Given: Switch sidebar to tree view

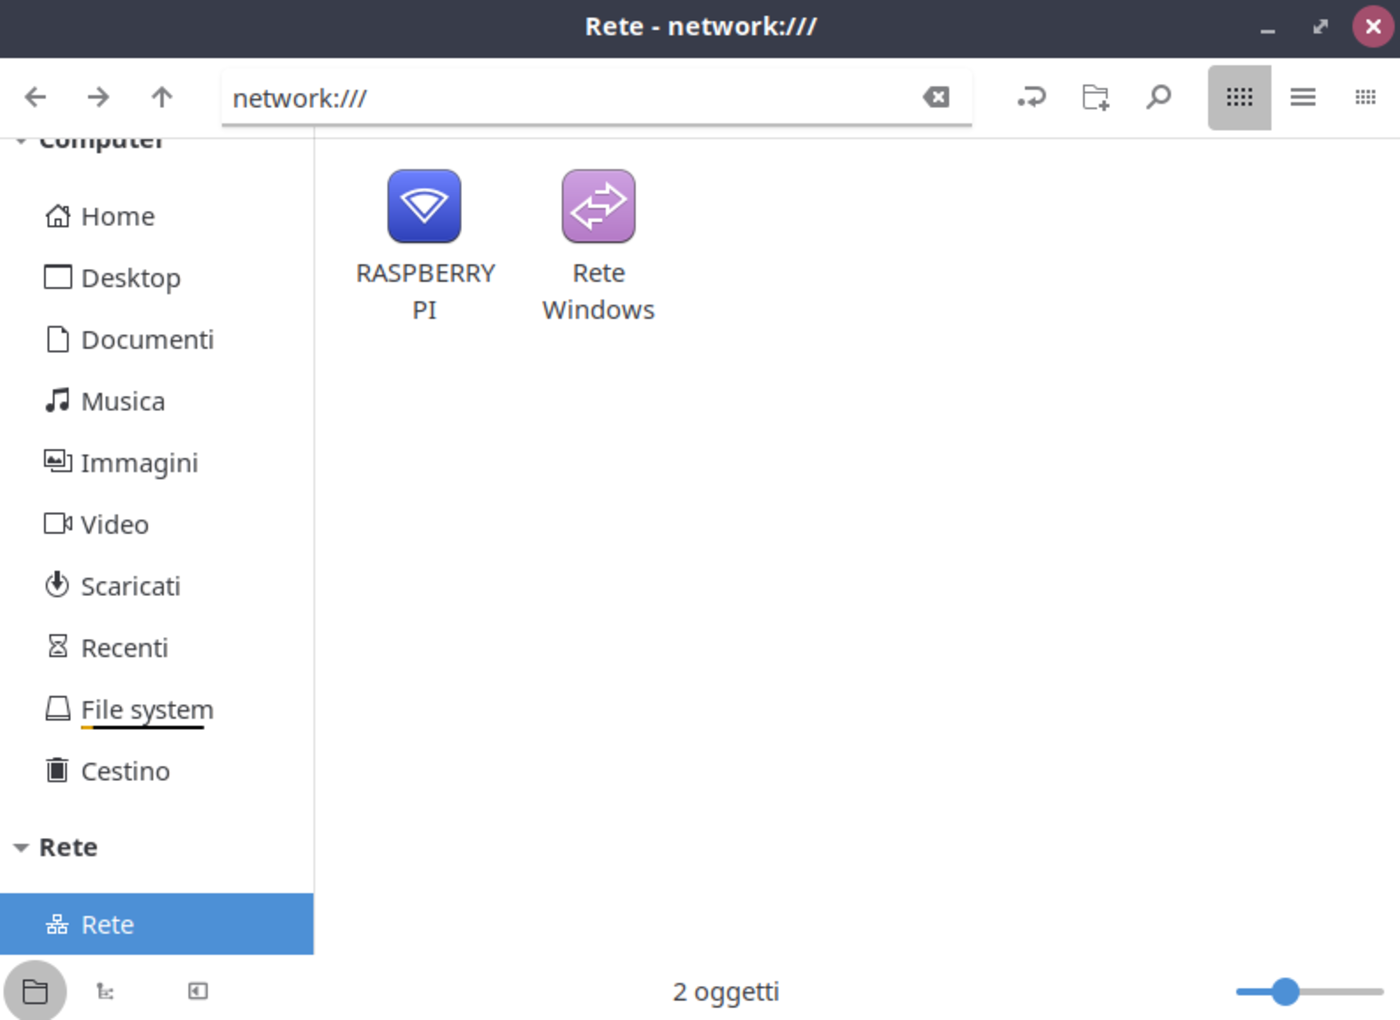Looking at the screenshot, I should [106, 991].
